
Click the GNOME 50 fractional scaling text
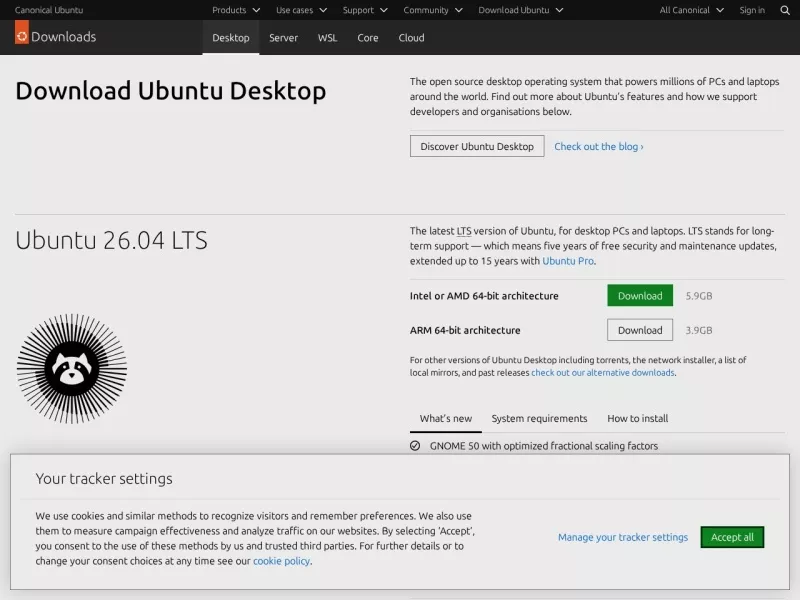[x=543, y=446]
